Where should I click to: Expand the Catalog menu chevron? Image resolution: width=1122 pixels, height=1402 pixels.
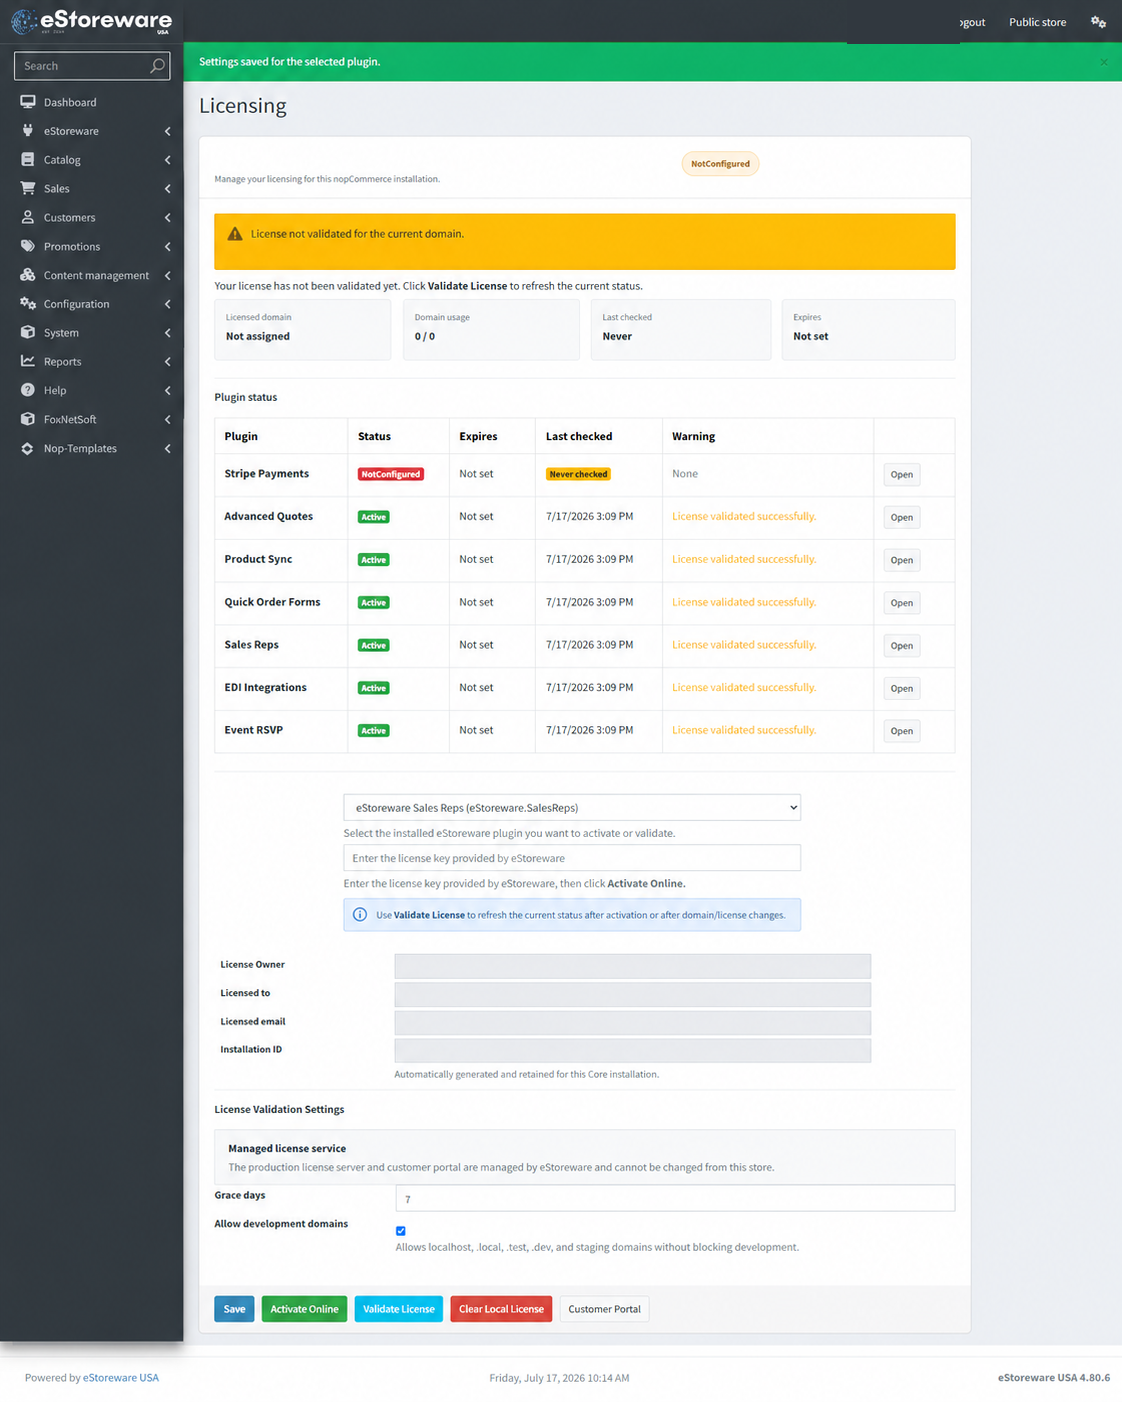point(168,160)
